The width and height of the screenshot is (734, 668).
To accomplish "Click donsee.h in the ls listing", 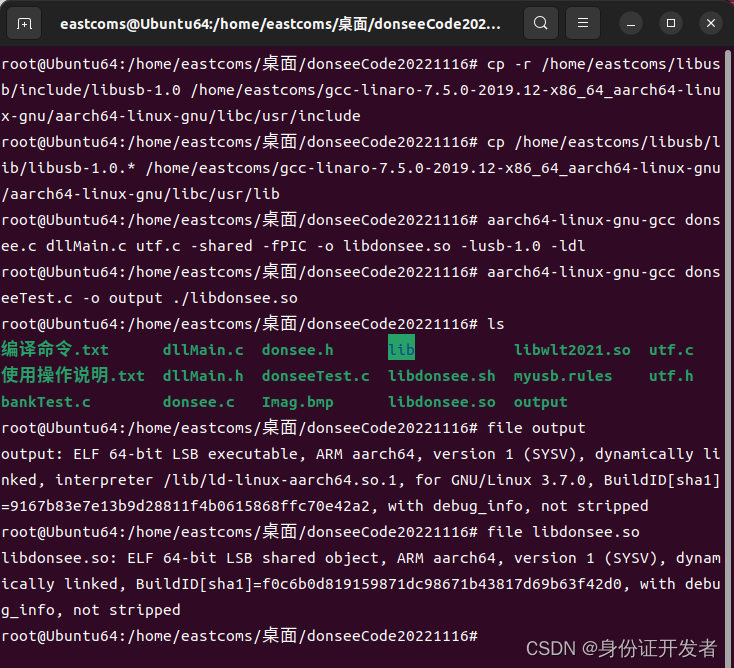I will coord(298,350).
